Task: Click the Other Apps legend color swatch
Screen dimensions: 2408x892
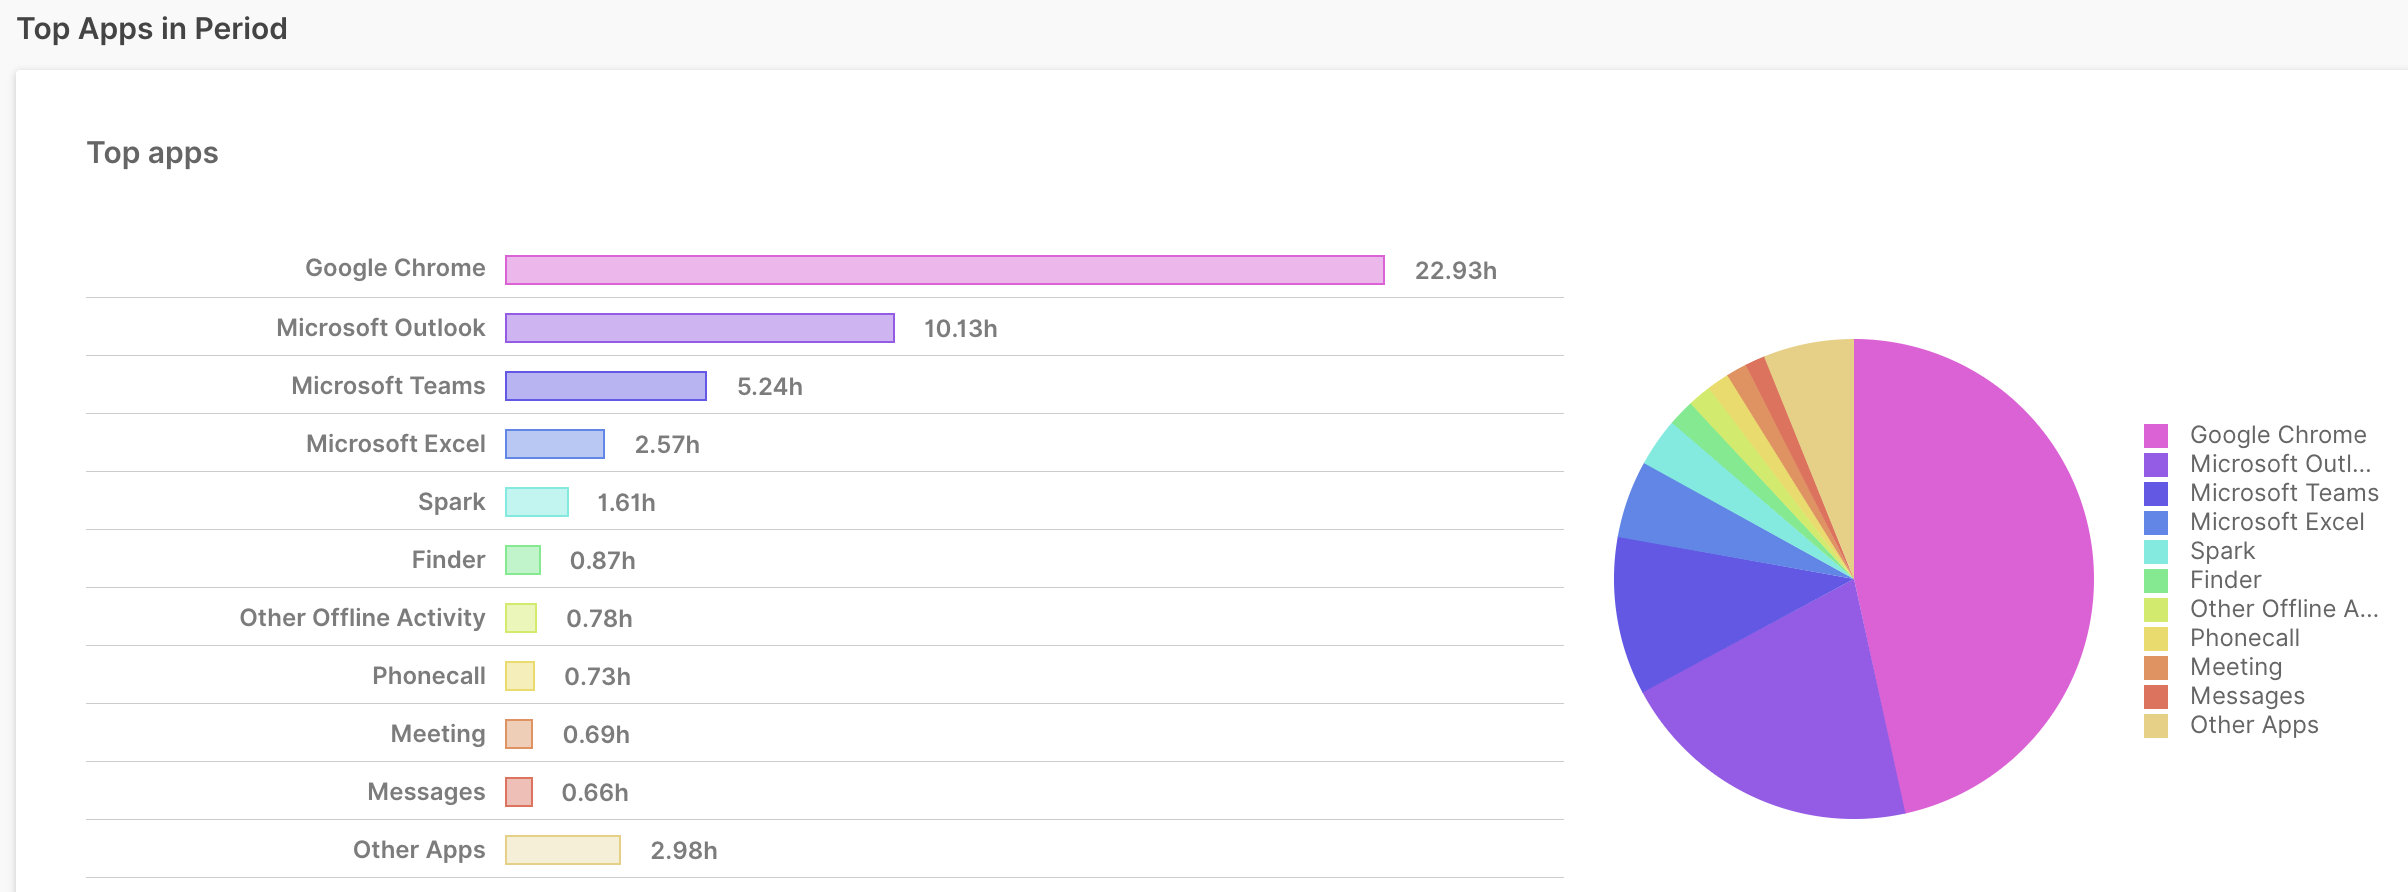Action: pyautogui.click(x=2156, y=725)
